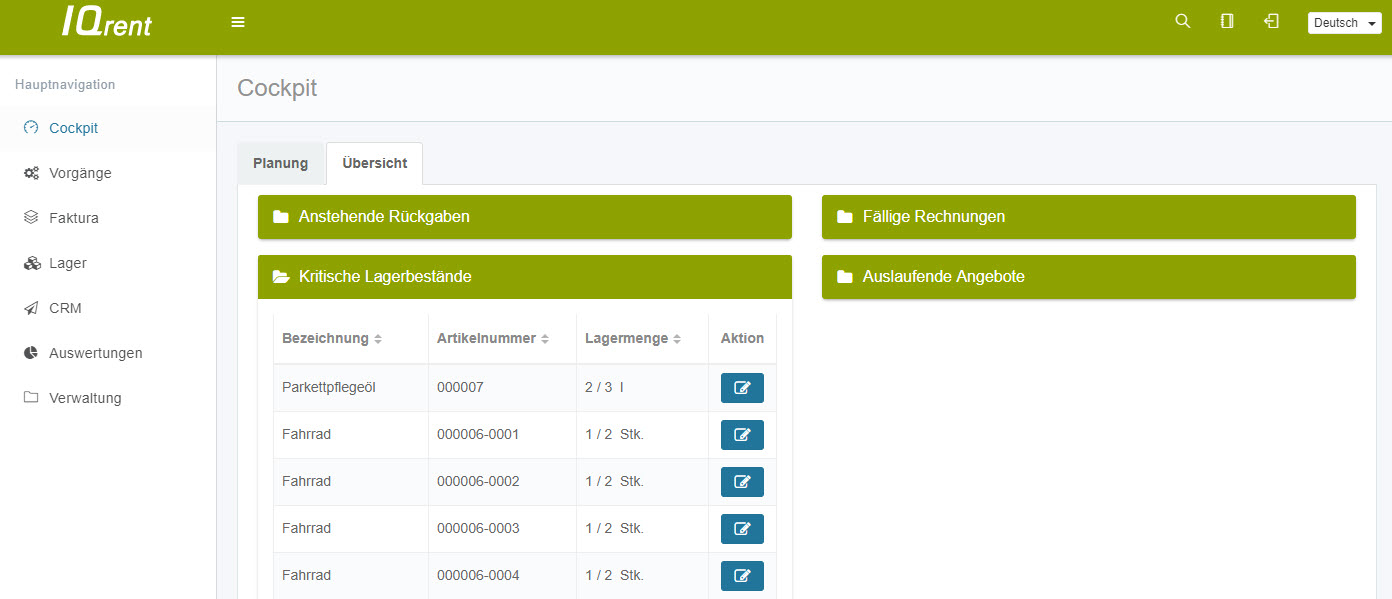Collapse the Kritische Lagerbestände panel
Viewport: 1392px width, 599px height.
pyautogui.click(x=524, y=277)
